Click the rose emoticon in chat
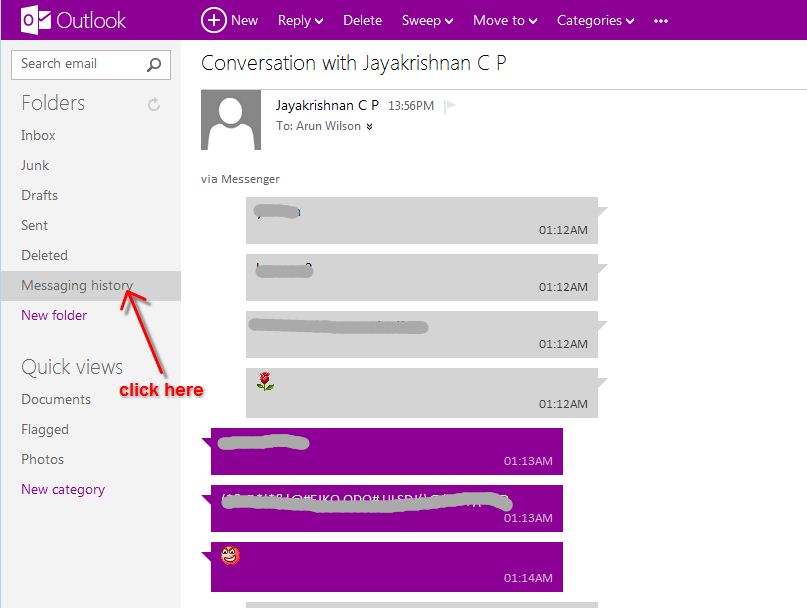Image resolution: width=807 pixels, height=608 pixels. pyautogui.click(x=265, y=382)
